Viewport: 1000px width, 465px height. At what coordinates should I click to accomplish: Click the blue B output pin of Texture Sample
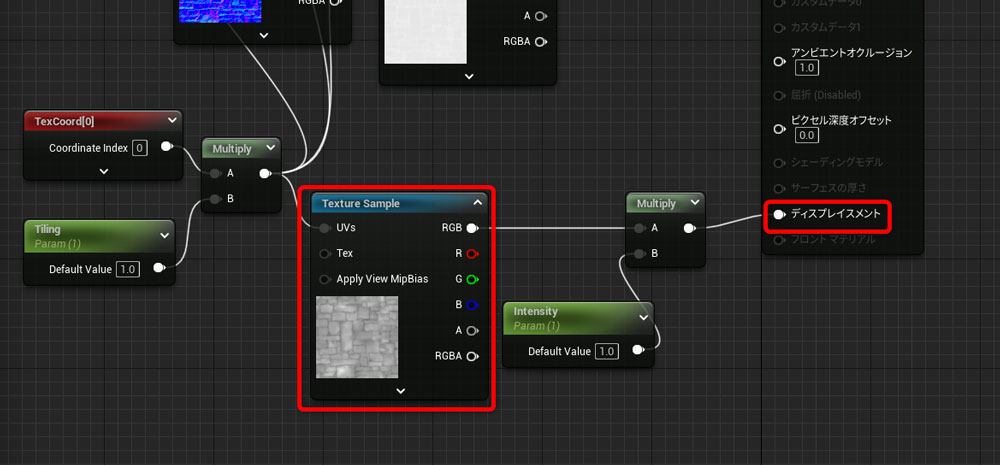pos(473,305)
